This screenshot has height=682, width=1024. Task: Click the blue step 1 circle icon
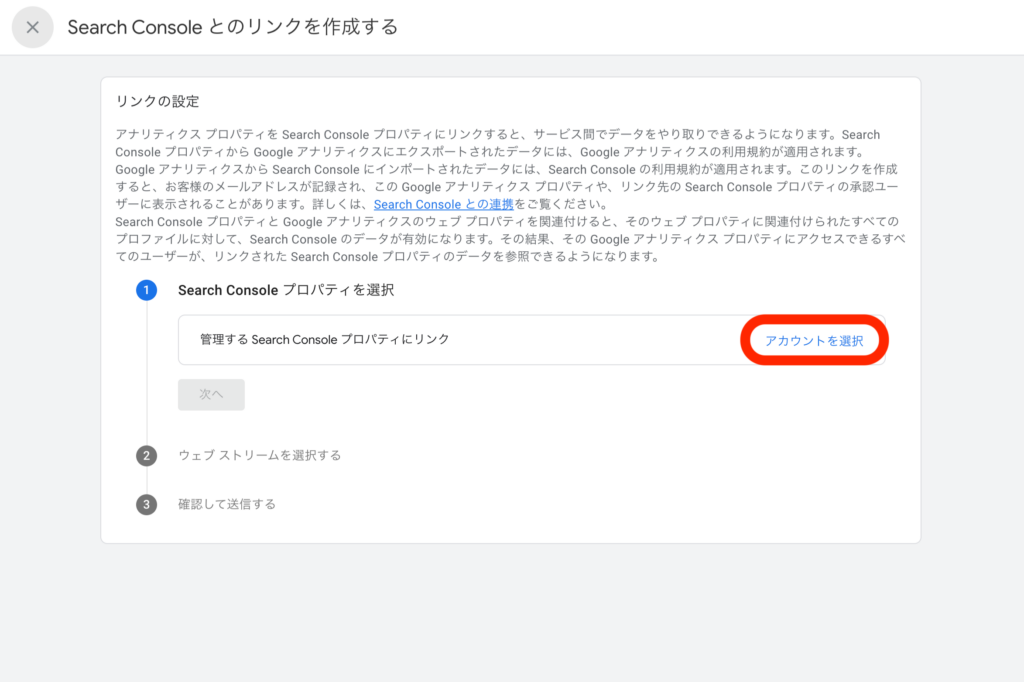click(x=147, y=290)
